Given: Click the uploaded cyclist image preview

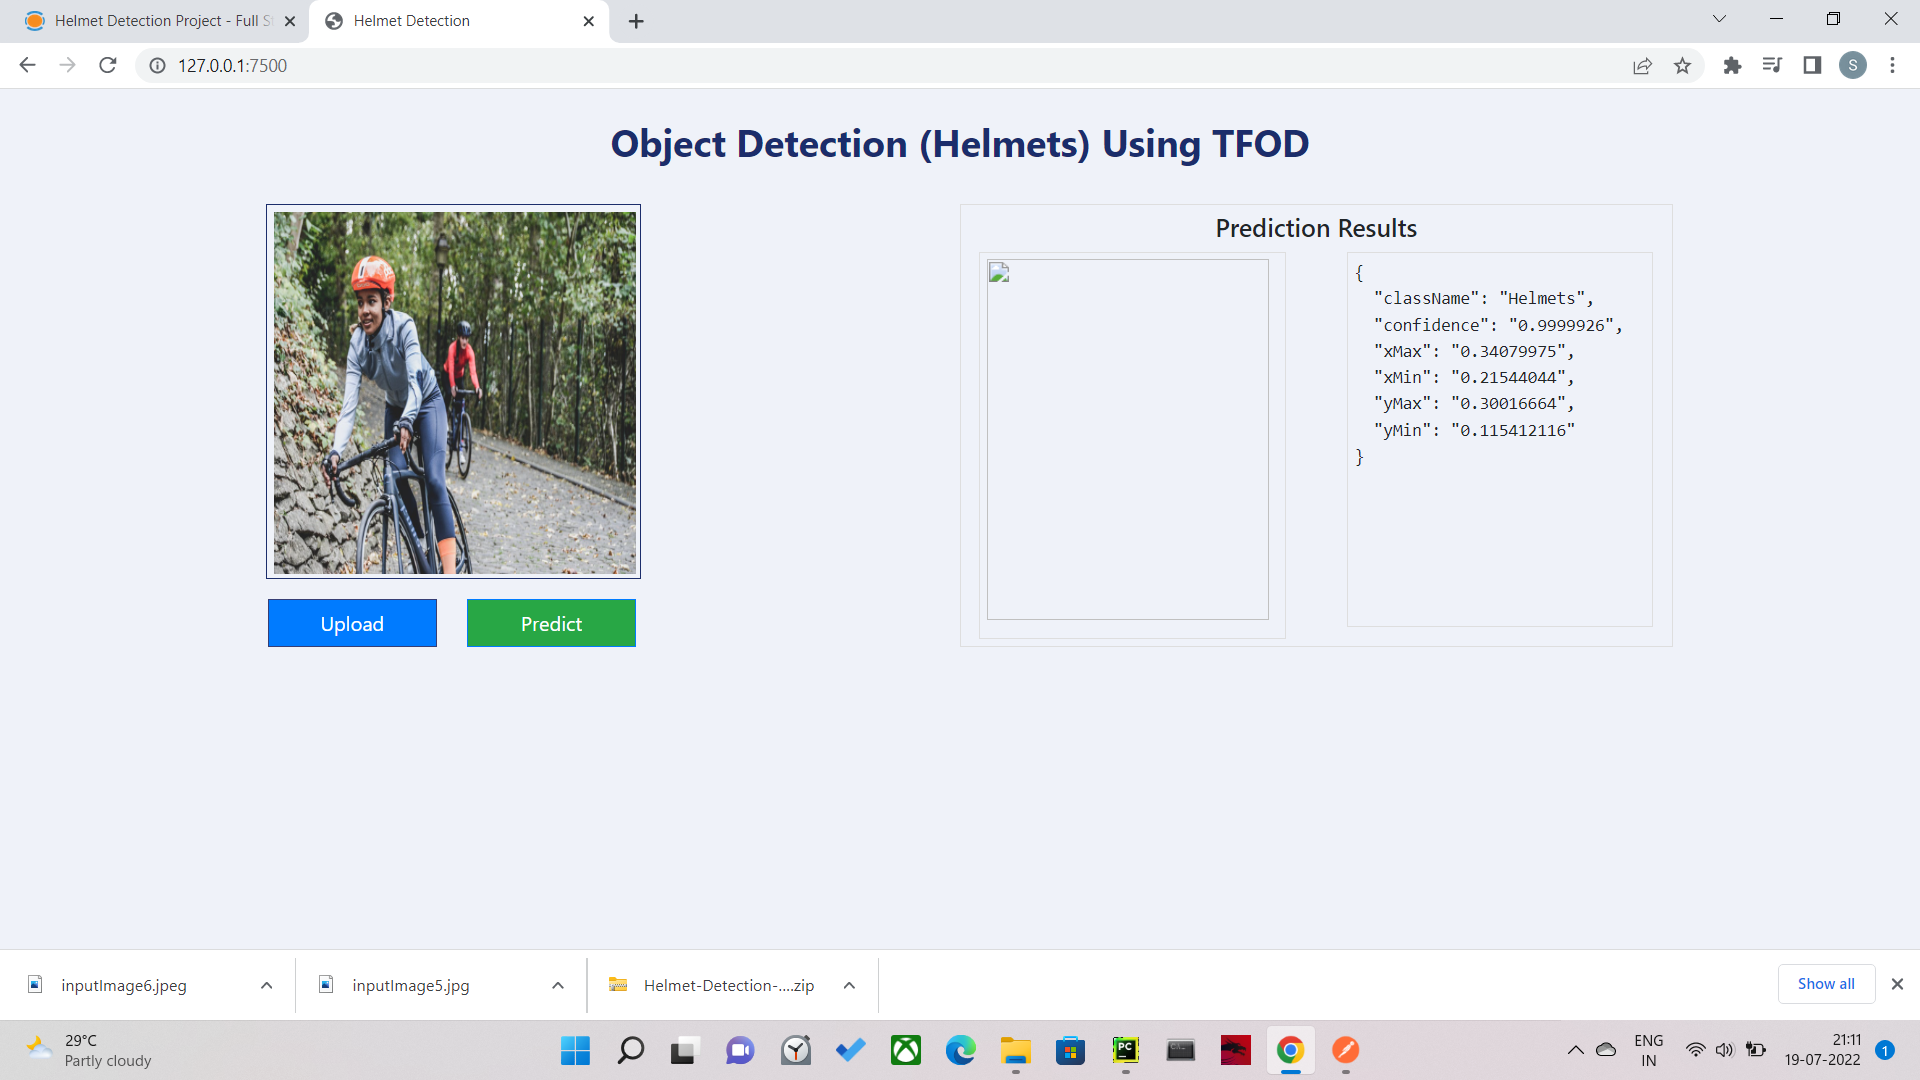Looking at the screenshot, I should [x=454, y=392].
